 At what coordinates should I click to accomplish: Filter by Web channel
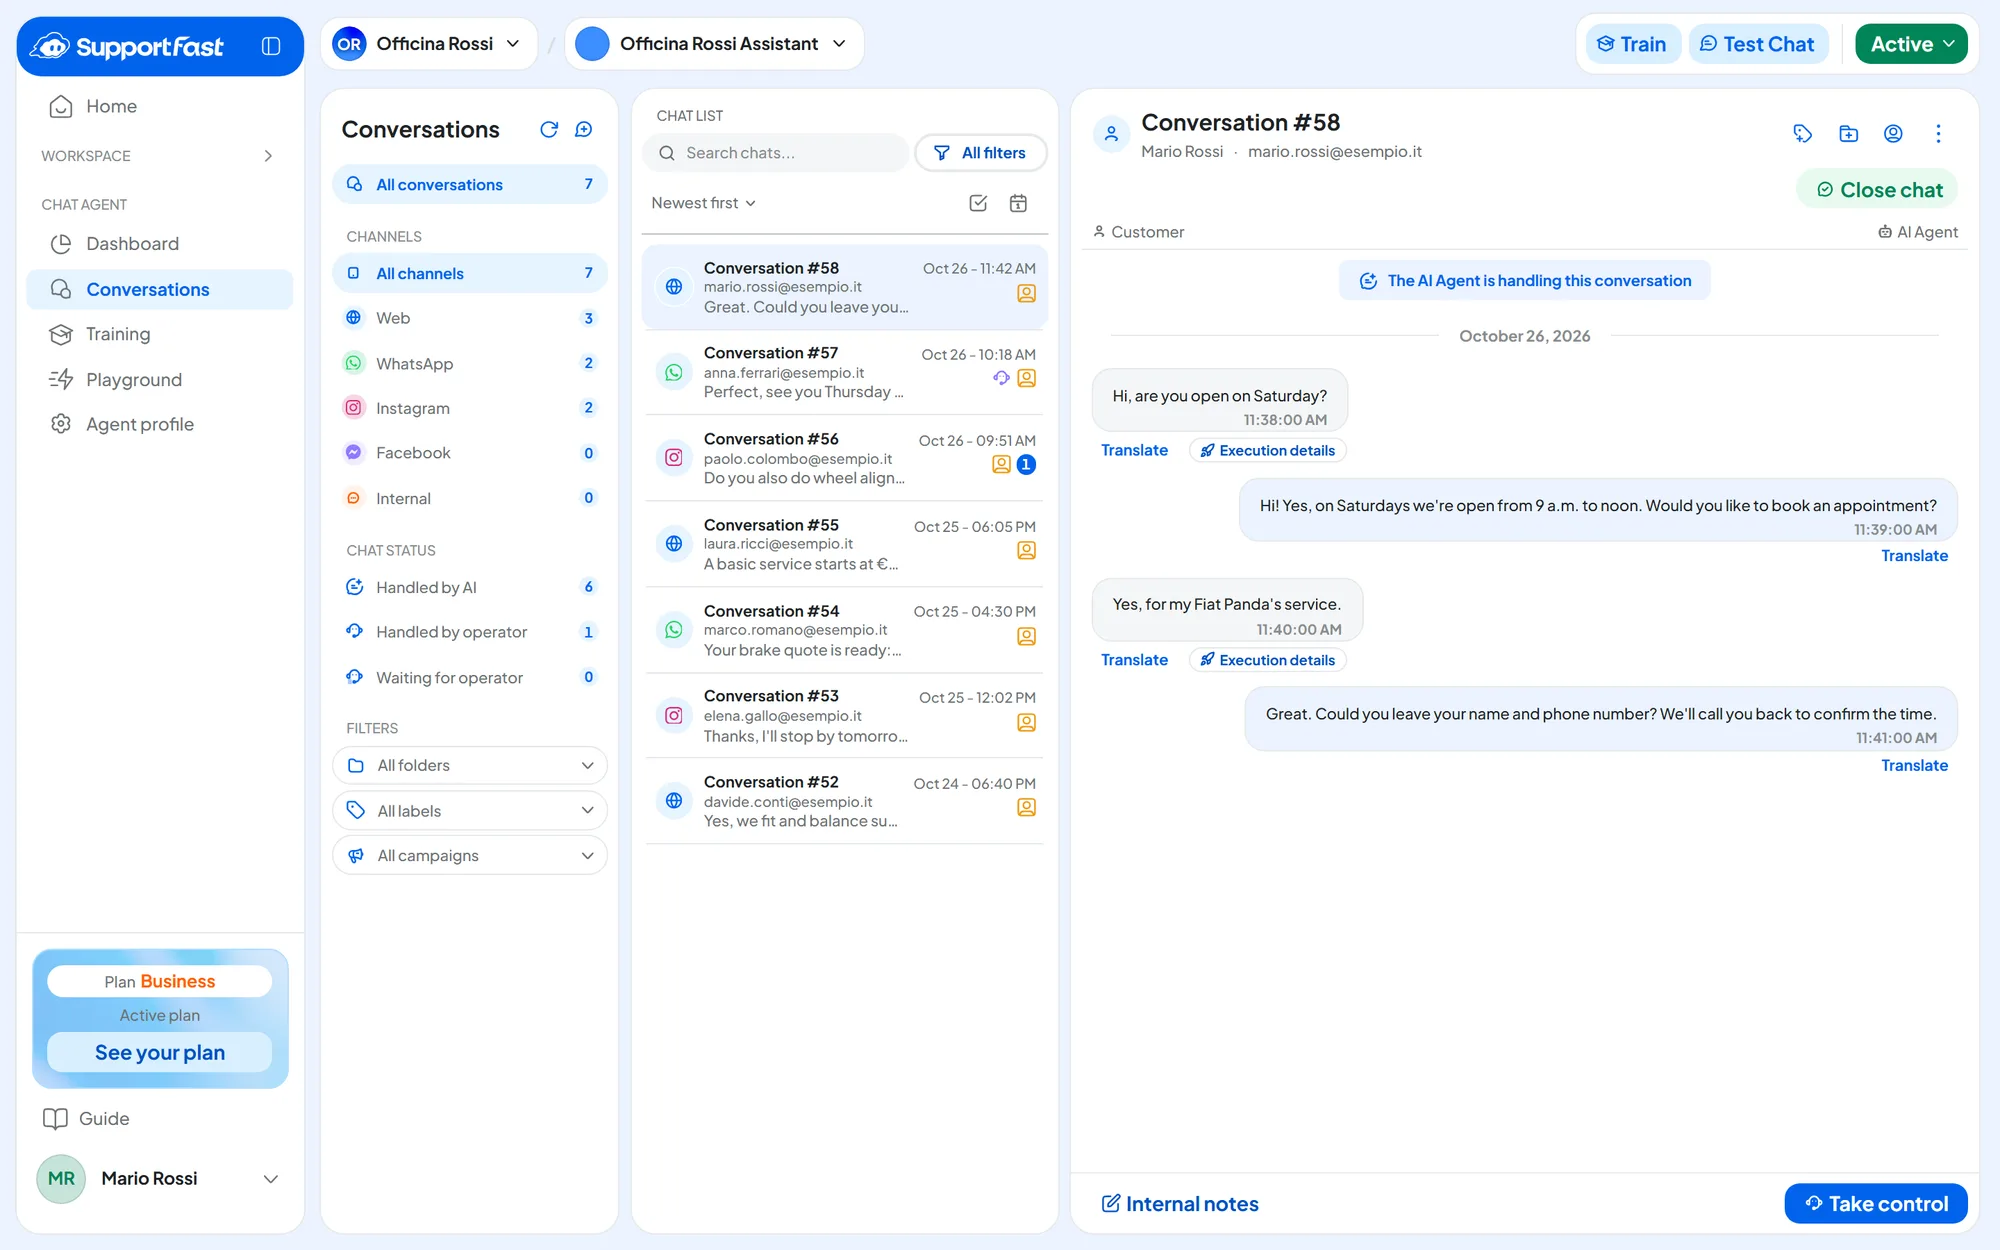coord(470,318)
